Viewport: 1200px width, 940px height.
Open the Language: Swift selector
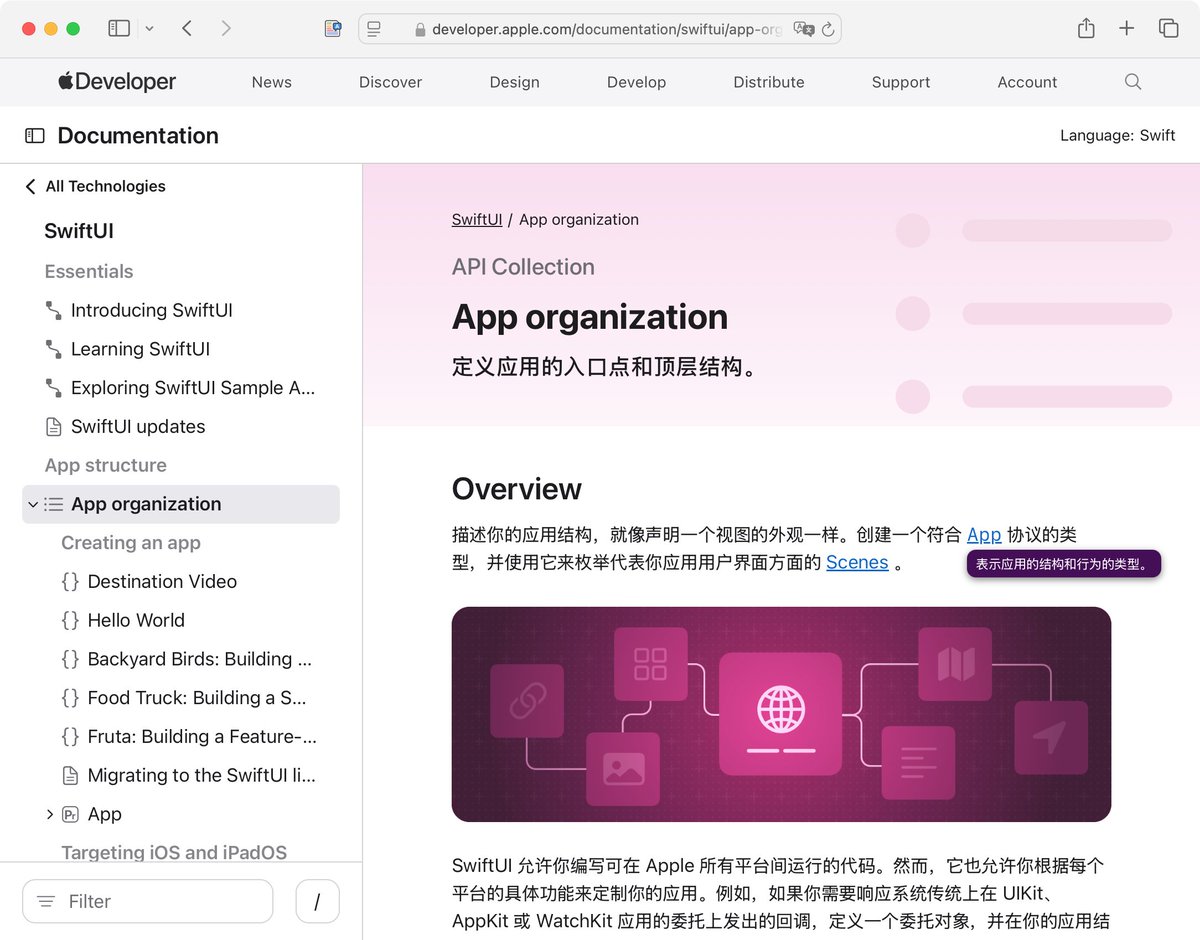1118,135
